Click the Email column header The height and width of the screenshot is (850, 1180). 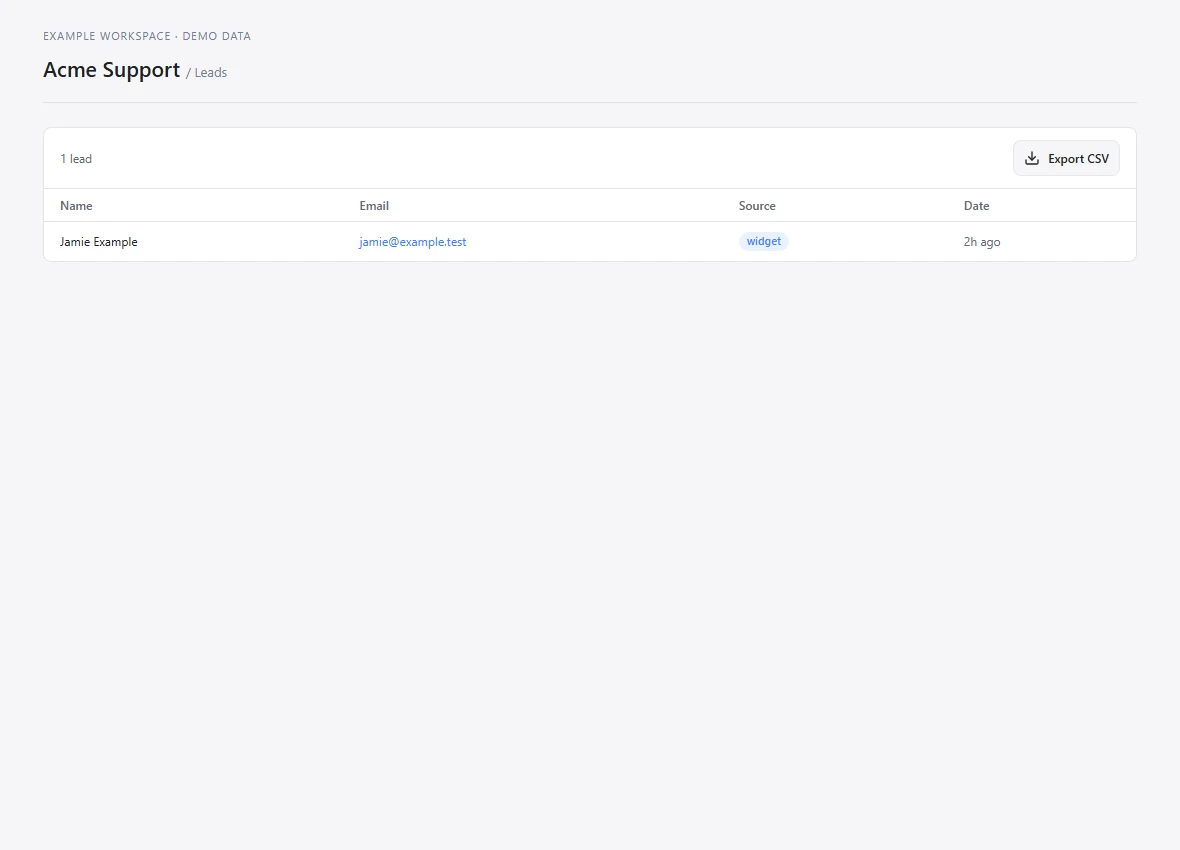click(x=374, y=206)
